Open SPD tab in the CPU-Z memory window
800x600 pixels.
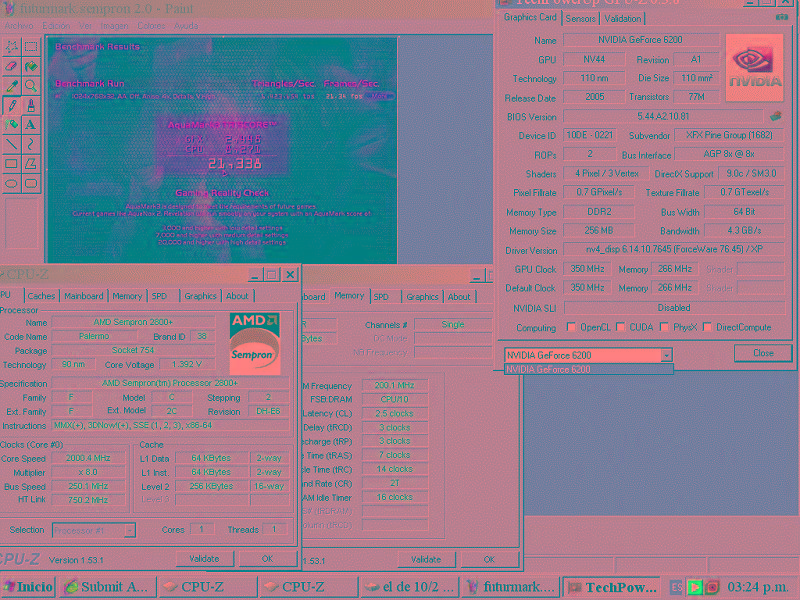[381, 296]
